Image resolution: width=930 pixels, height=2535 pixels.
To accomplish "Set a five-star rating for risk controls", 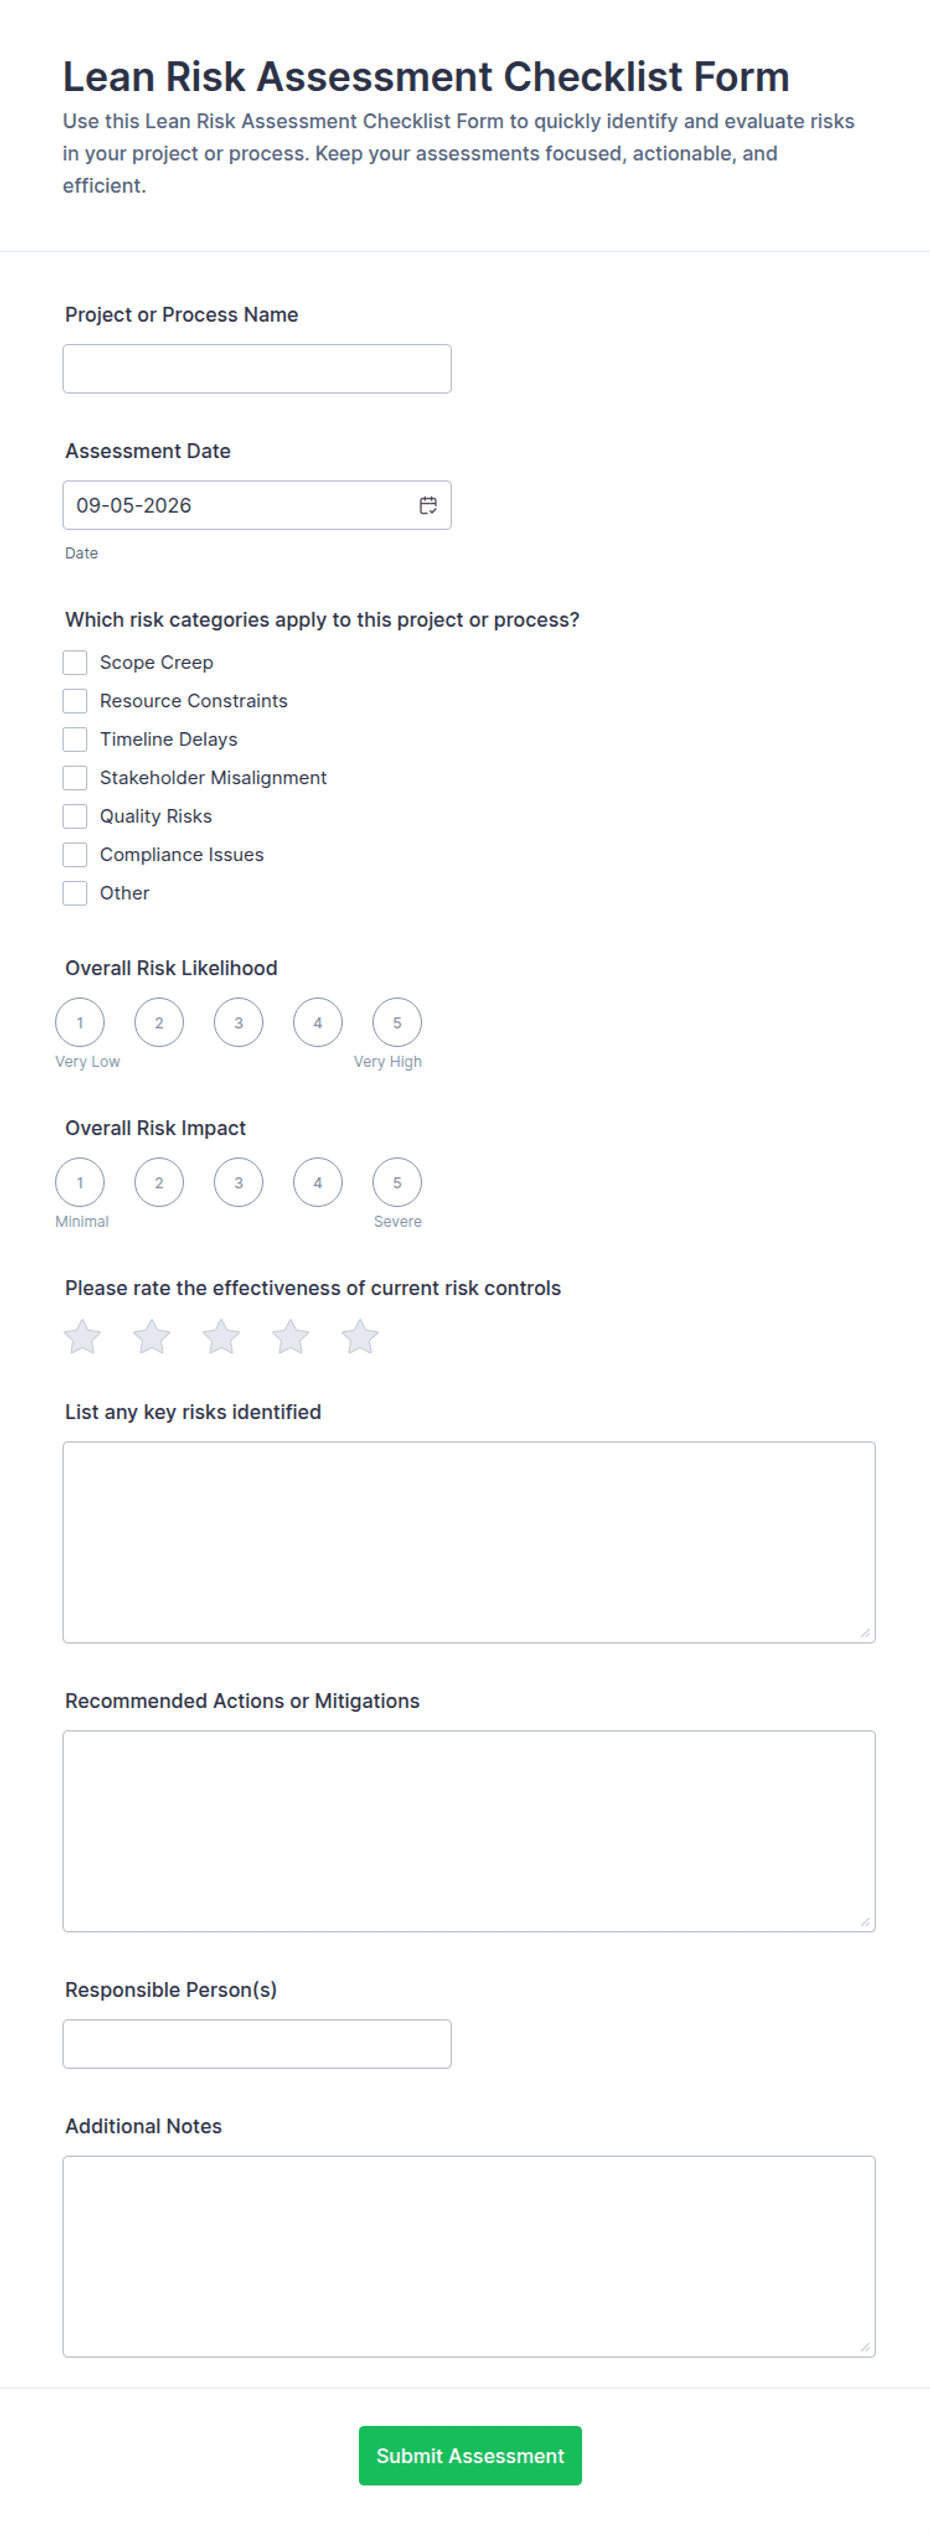I will 360,1337.
